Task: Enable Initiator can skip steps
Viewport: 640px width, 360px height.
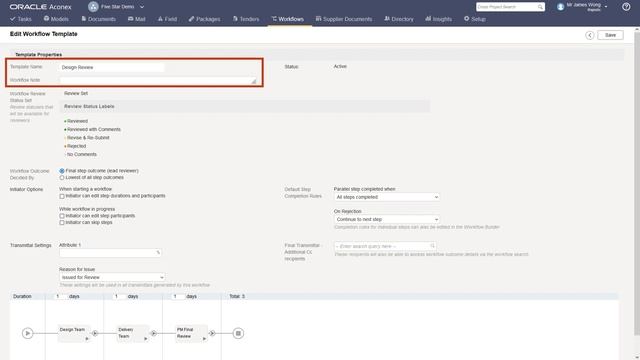Action: click(x=62, y=223)
